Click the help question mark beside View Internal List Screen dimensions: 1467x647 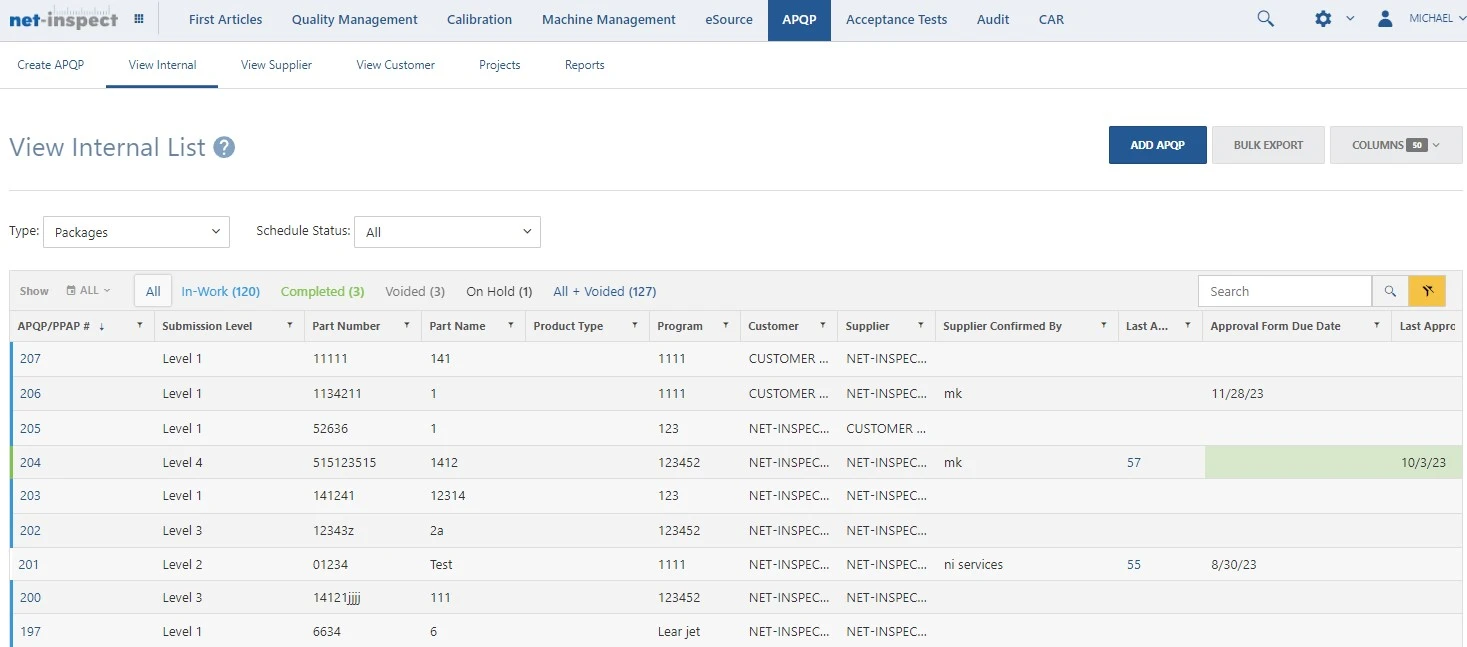[222, 147]
